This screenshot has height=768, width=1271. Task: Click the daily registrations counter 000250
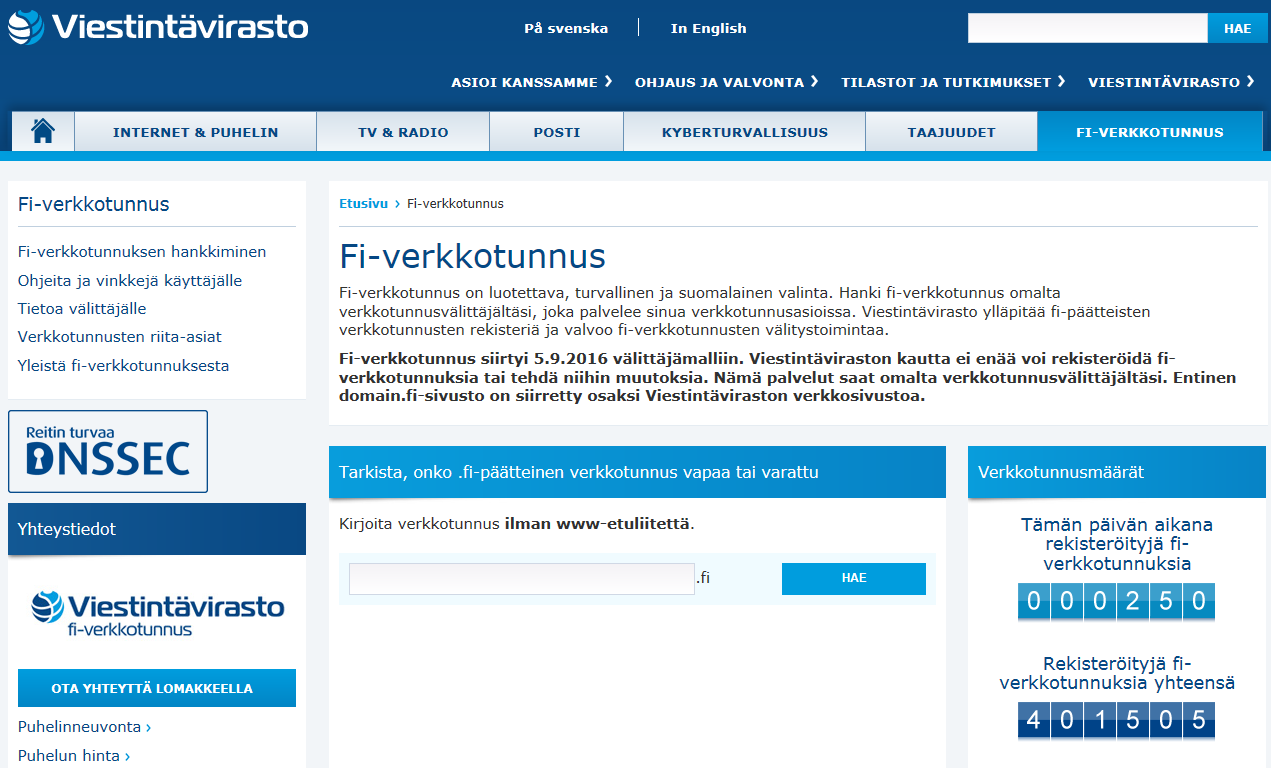point(1116,603)
